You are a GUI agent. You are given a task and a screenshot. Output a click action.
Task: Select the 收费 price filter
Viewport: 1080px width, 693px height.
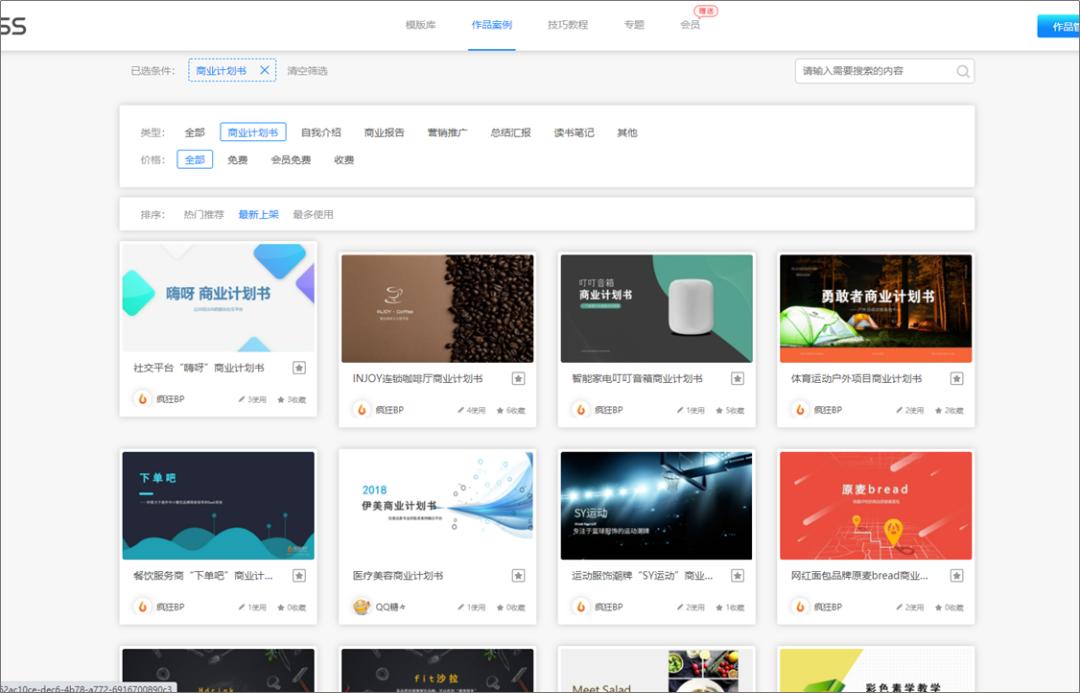click(x=344, y=159)
